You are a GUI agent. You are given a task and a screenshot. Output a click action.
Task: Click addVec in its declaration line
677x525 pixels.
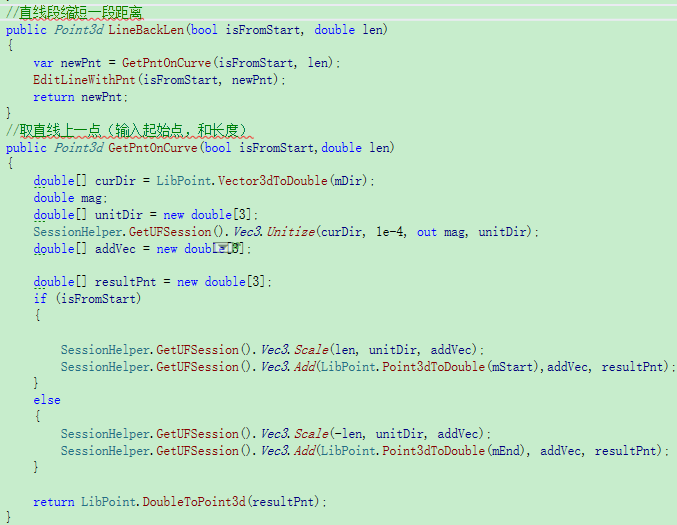pos(115,249)
